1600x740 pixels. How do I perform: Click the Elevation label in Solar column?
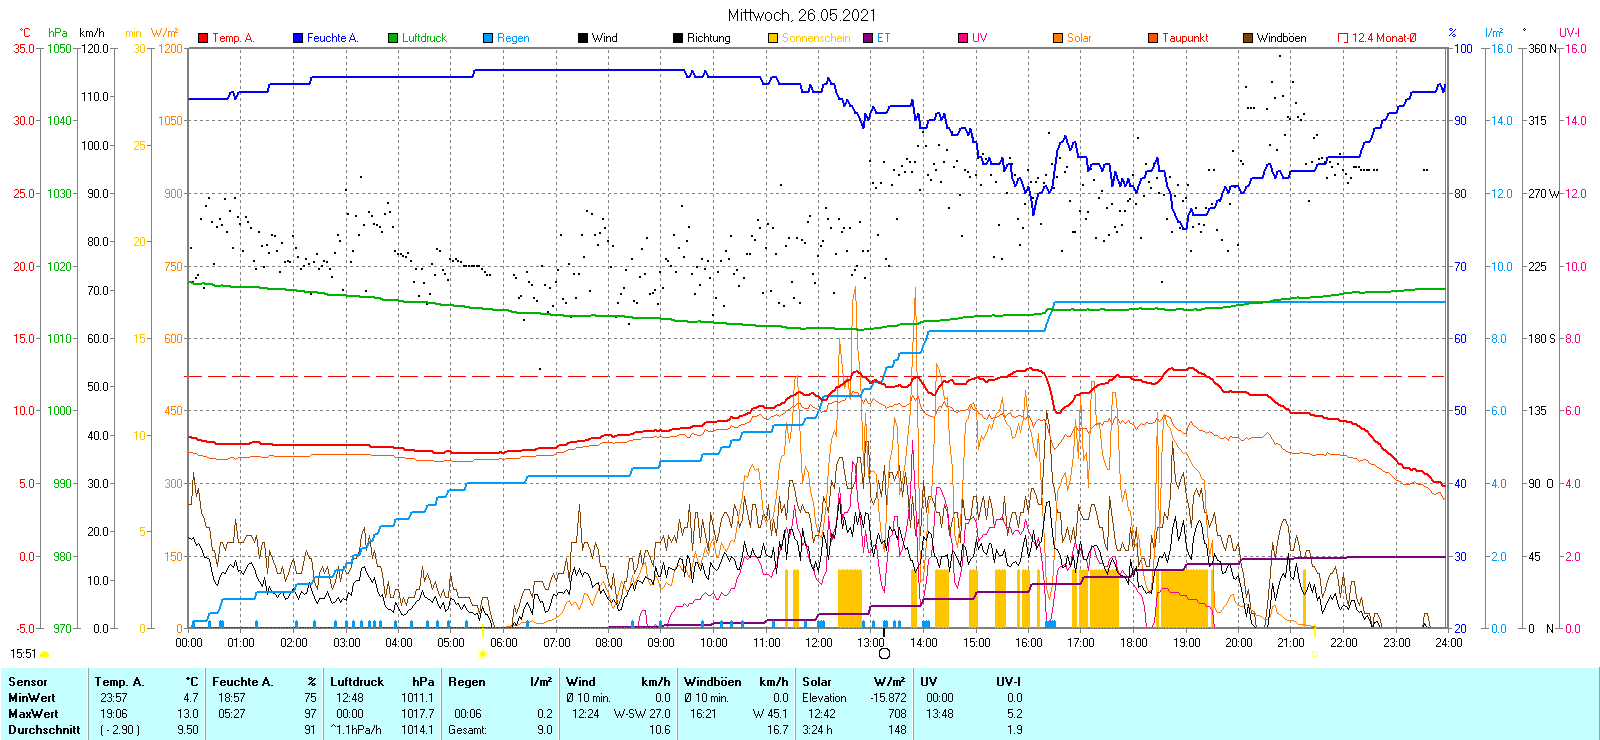(x=824, y=698)
